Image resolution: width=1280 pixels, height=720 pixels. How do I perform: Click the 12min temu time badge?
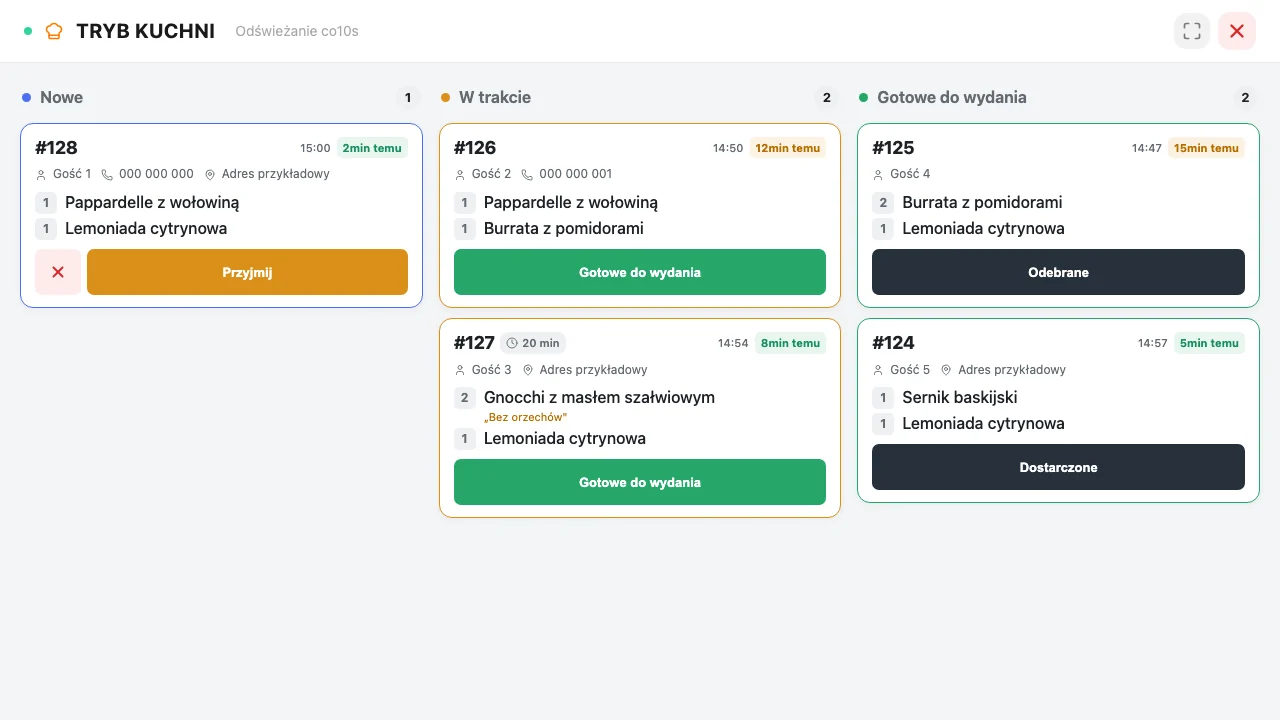pos(788,148)
